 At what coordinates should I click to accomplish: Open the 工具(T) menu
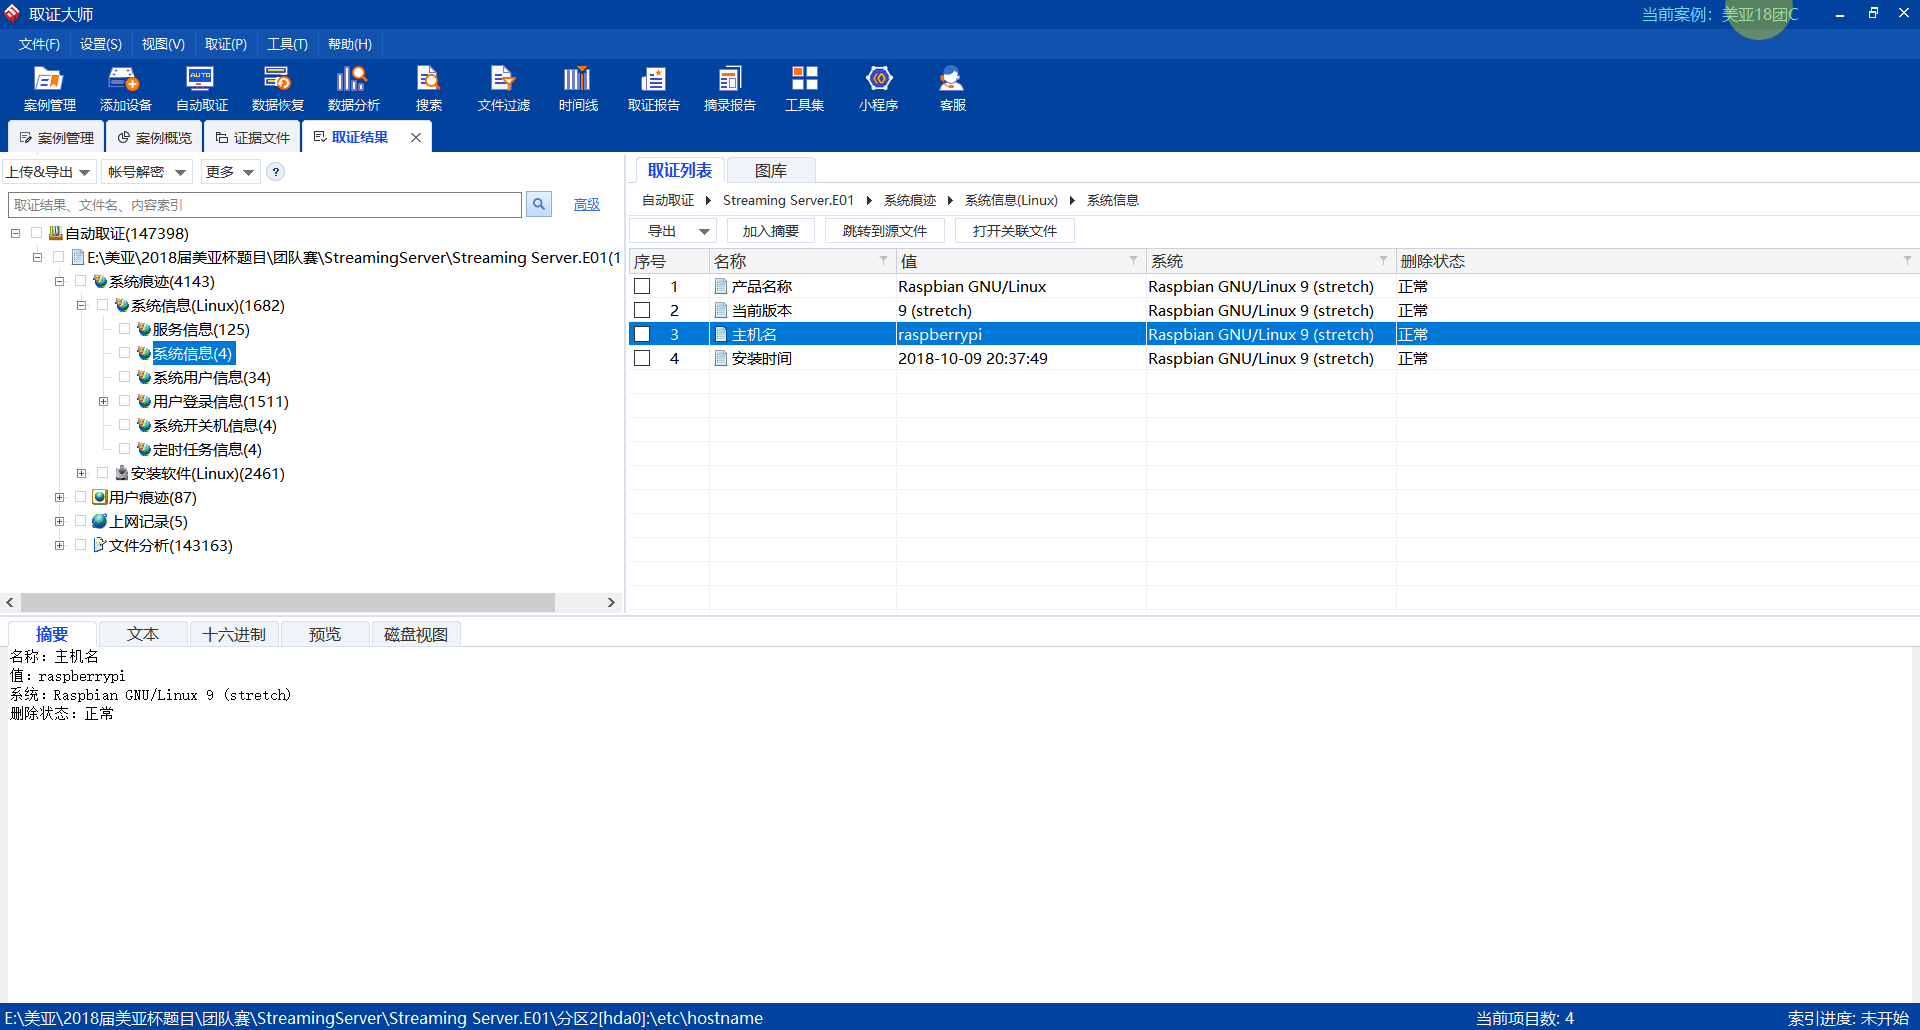(287, 44)
